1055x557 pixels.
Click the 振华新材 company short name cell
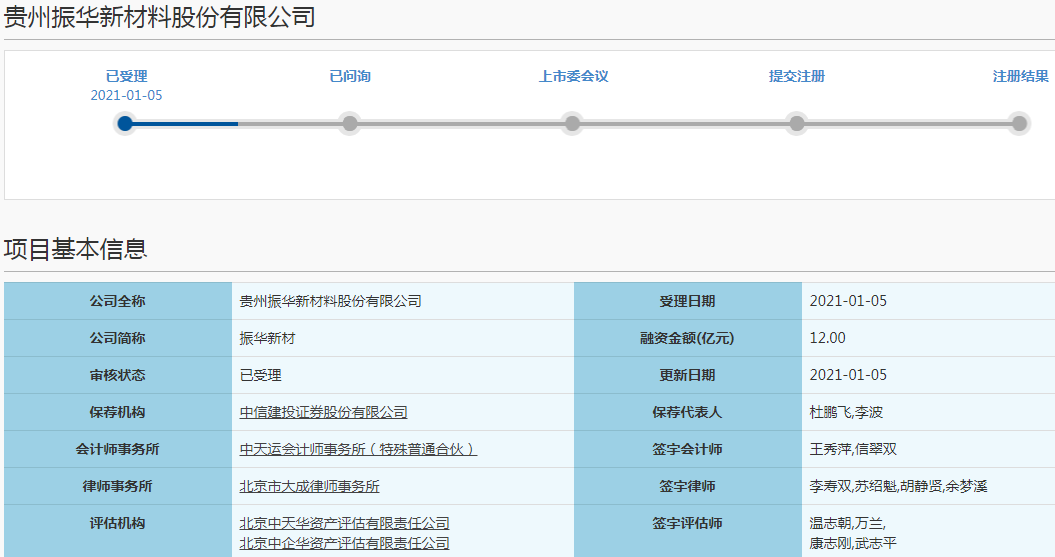click(268, 338)
